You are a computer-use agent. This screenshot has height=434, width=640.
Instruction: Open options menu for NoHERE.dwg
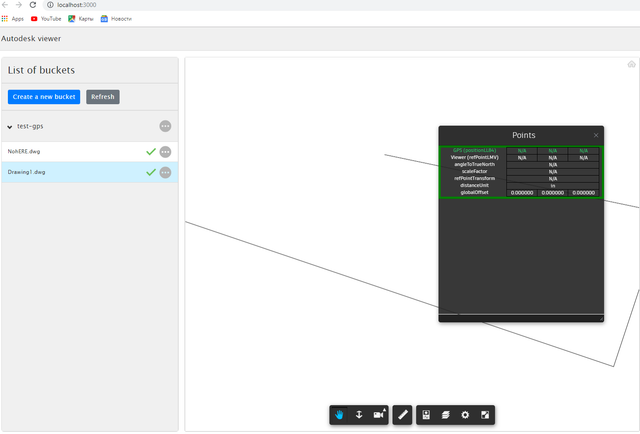tap(165, 152)
